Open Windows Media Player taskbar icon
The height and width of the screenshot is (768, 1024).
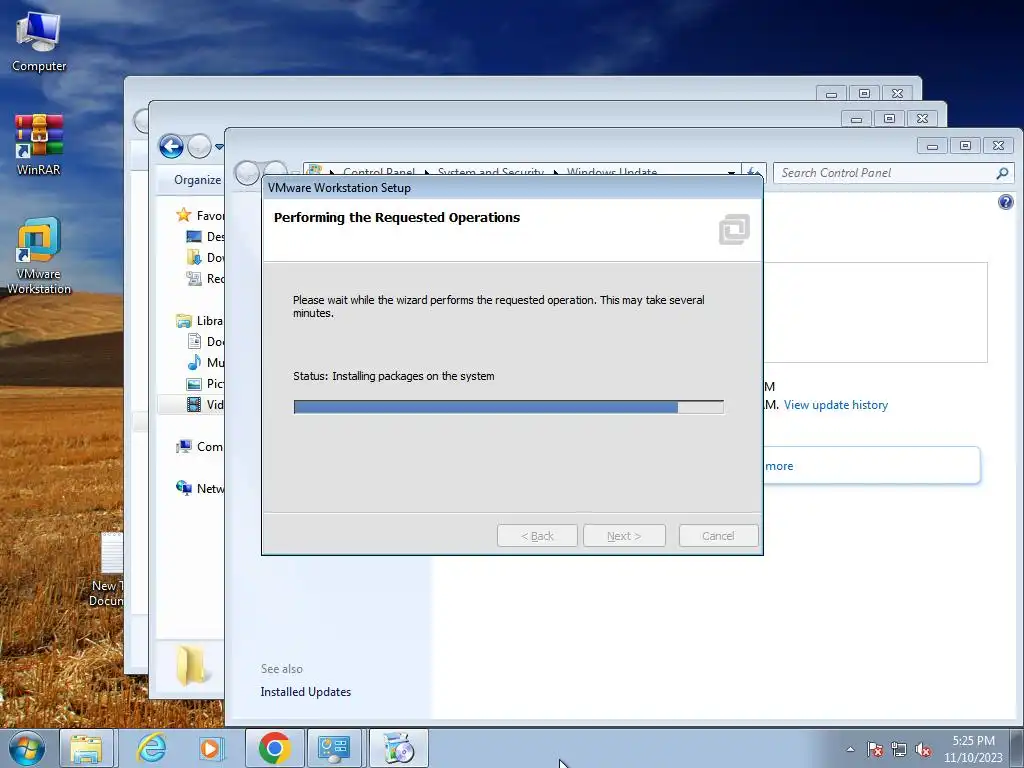point(210,748)
